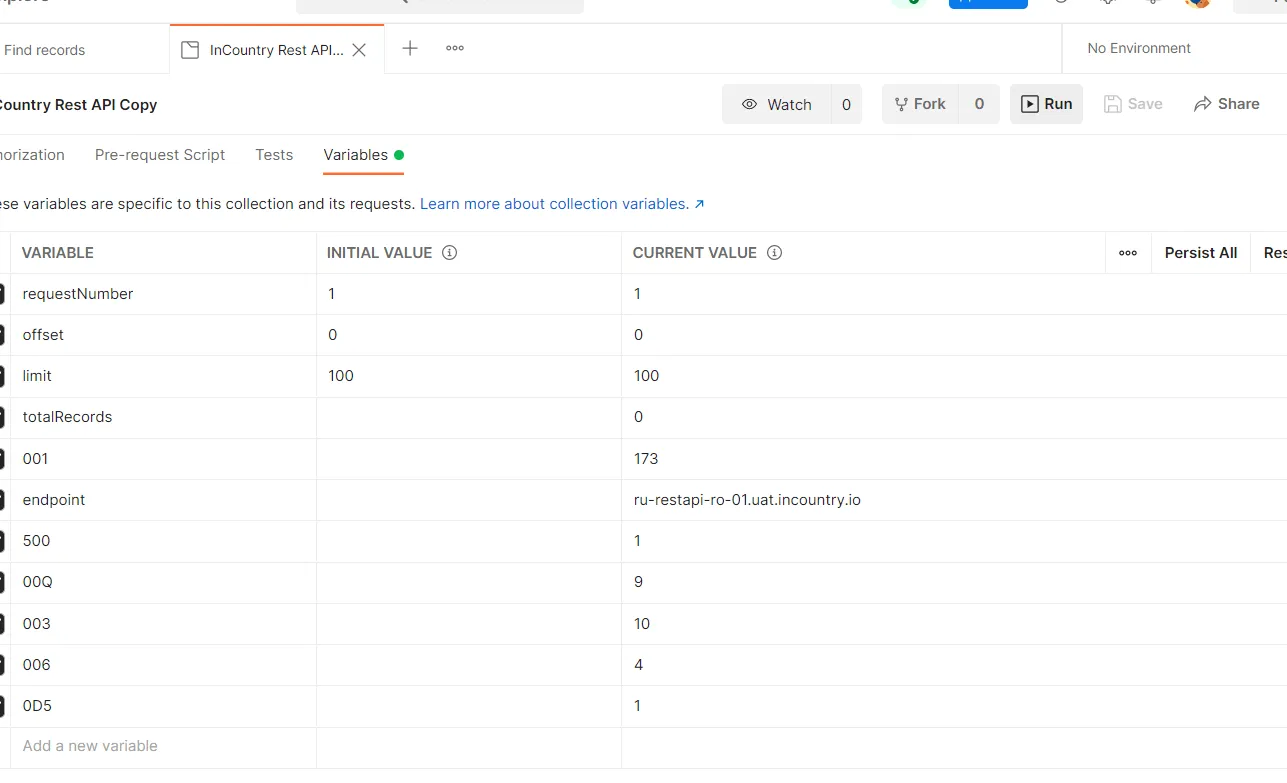This screenshot has height=783, width=1287.
Task: Fork the collection
Action: [919, 104]
